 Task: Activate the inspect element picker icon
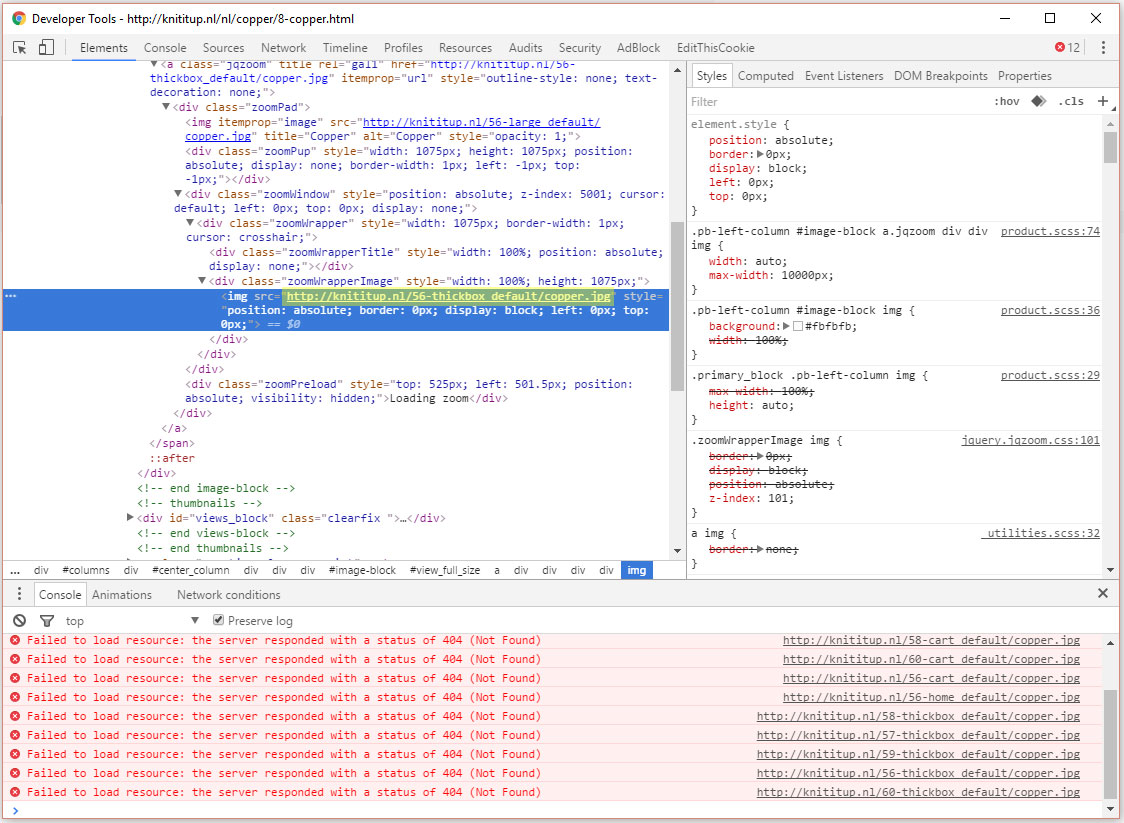pyautogui.click(x=19, y=47)
